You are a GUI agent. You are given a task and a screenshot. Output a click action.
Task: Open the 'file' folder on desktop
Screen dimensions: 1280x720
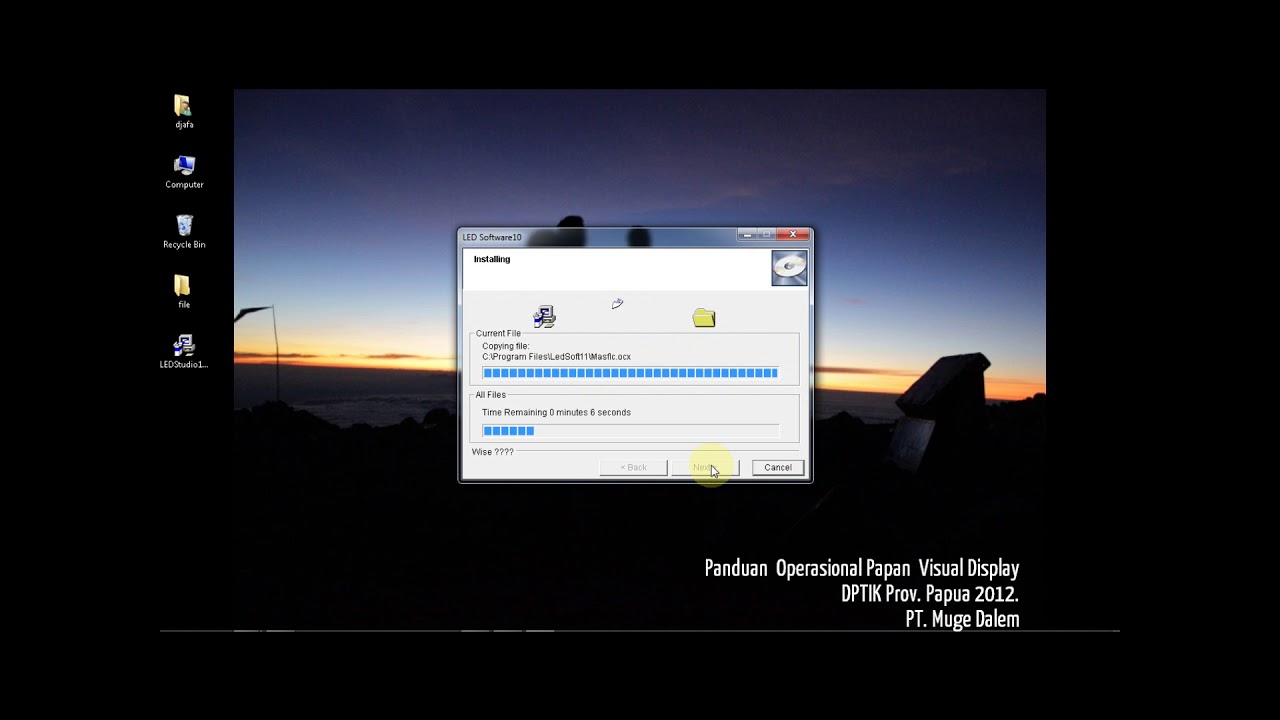point(184,292)
